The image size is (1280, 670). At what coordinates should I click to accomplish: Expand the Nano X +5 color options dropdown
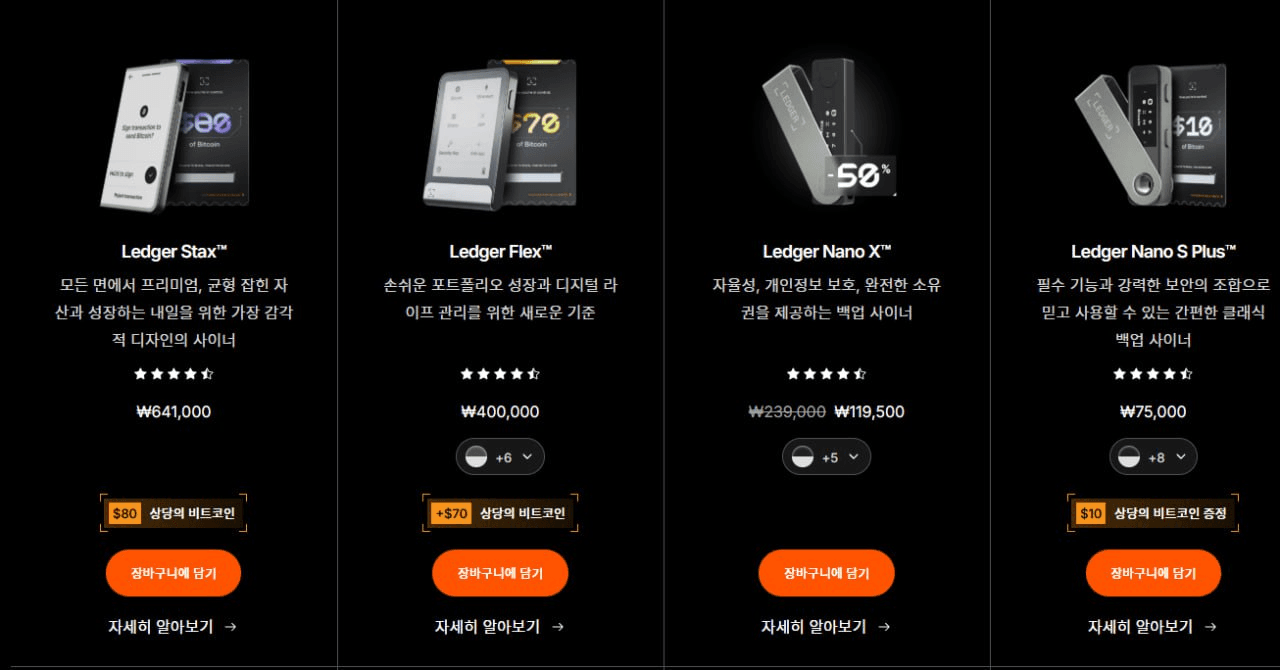tap(826, 457)
